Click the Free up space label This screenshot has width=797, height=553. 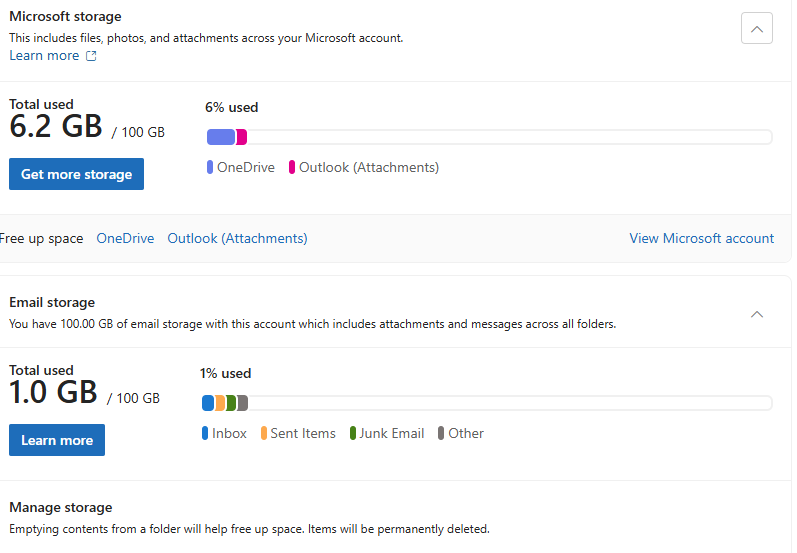point(41,238)
